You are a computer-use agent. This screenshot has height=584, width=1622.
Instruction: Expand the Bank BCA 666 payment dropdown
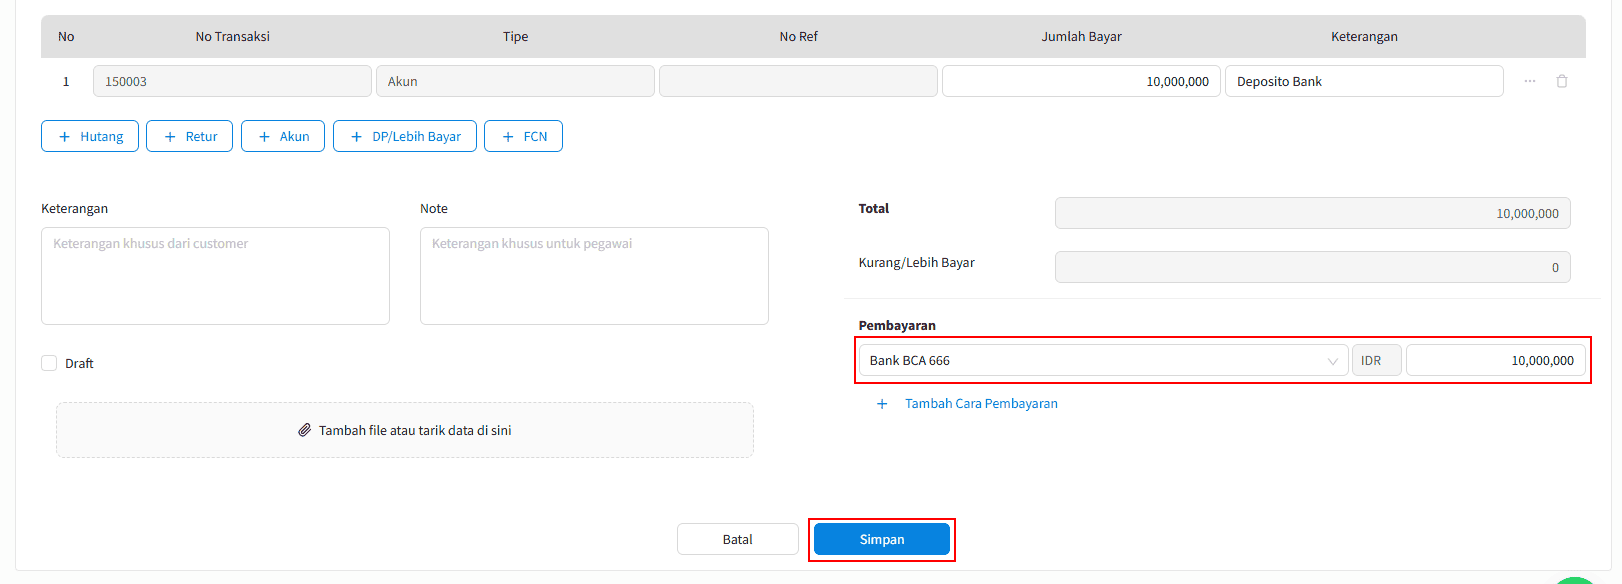(x=1103, y=361)
